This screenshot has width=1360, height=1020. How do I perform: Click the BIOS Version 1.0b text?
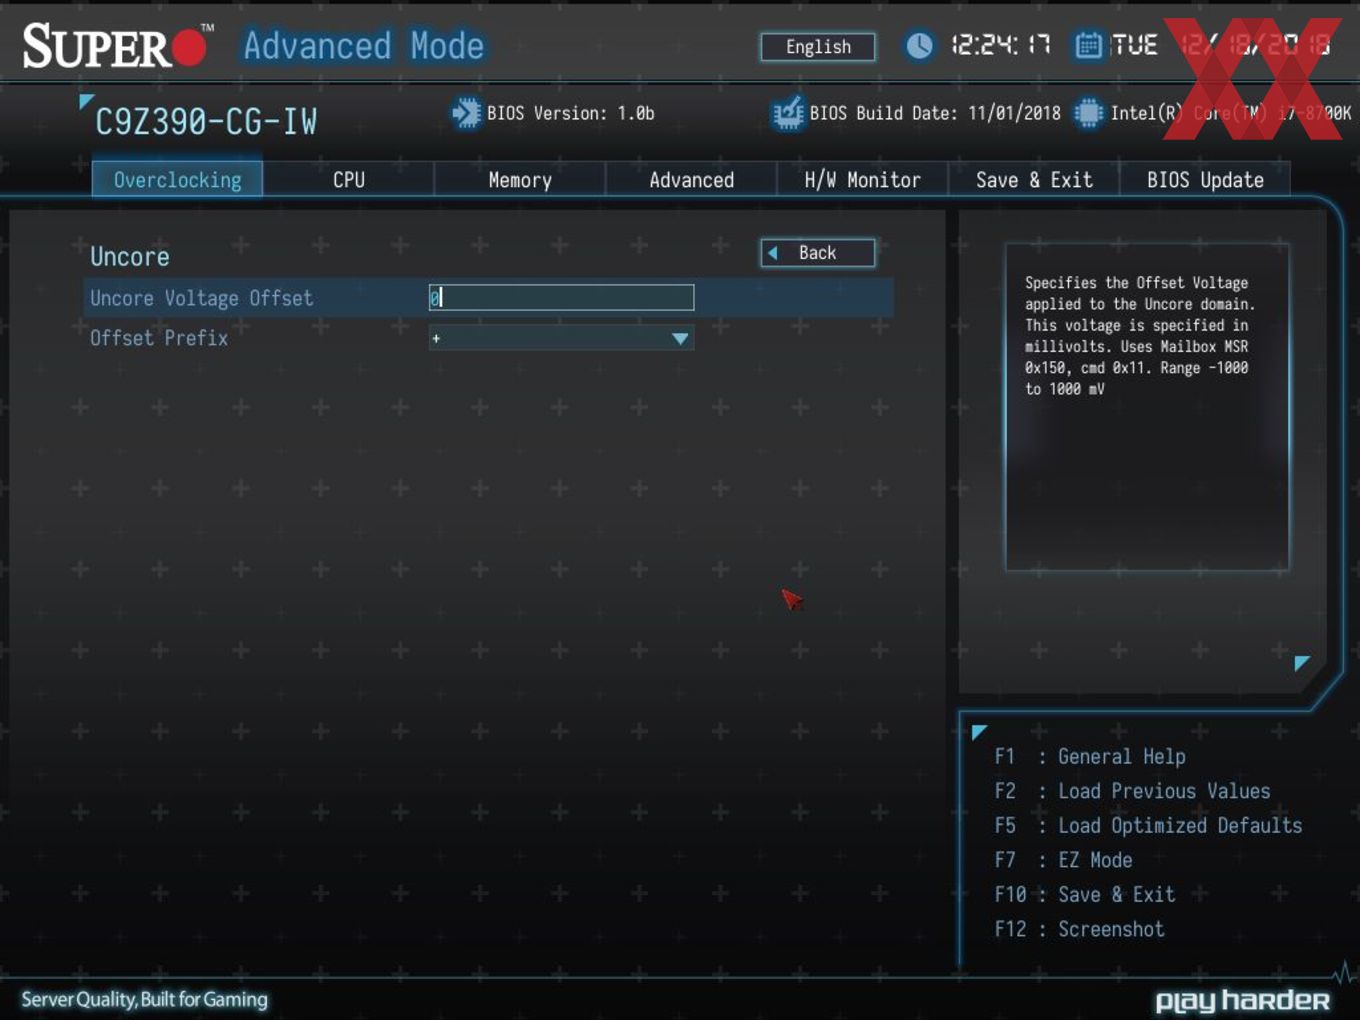[570, 113]
